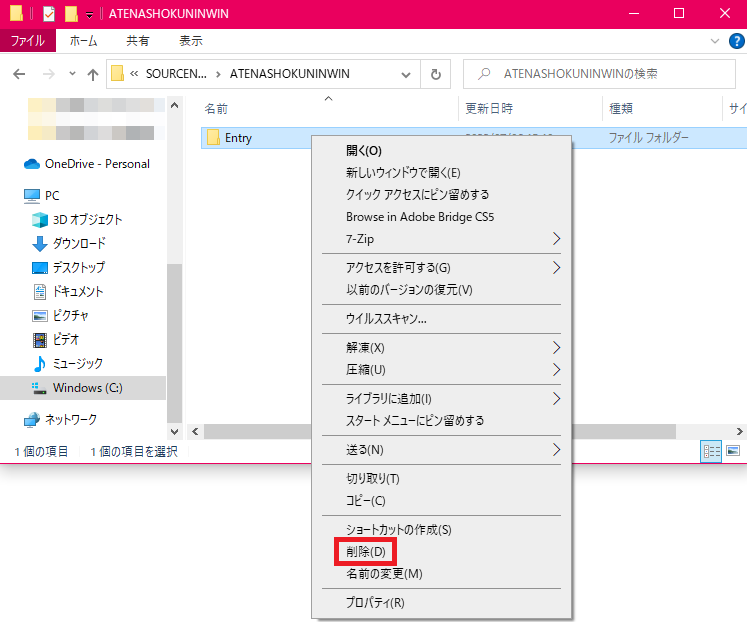Sort by 更新日時 column header
The height and width of the screenshot is (622, 747).
point(489,108)
